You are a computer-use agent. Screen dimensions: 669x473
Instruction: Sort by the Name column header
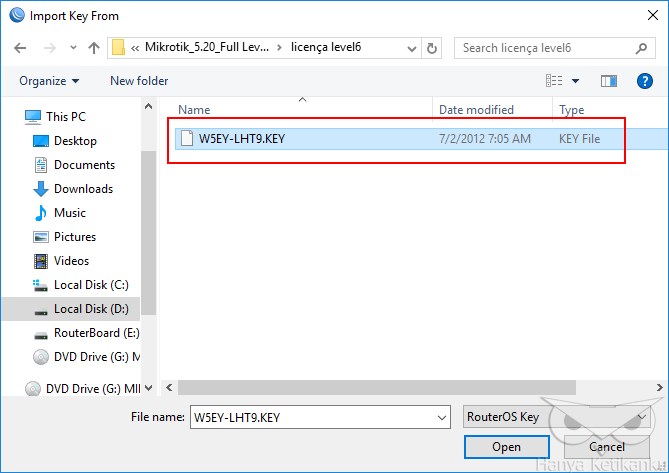[194, 110]
